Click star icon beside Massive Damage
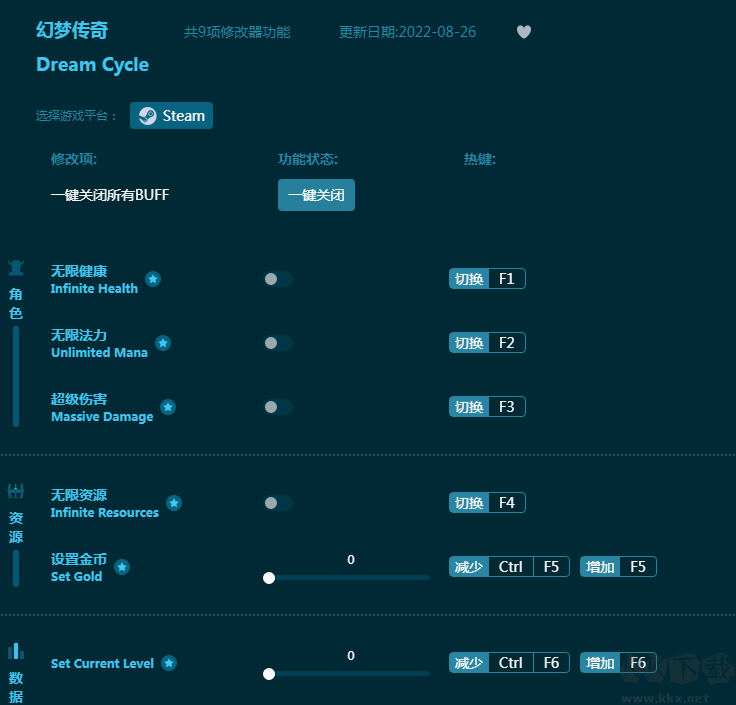Viewport: 736px width, 705px height. [x=168, y=407]
